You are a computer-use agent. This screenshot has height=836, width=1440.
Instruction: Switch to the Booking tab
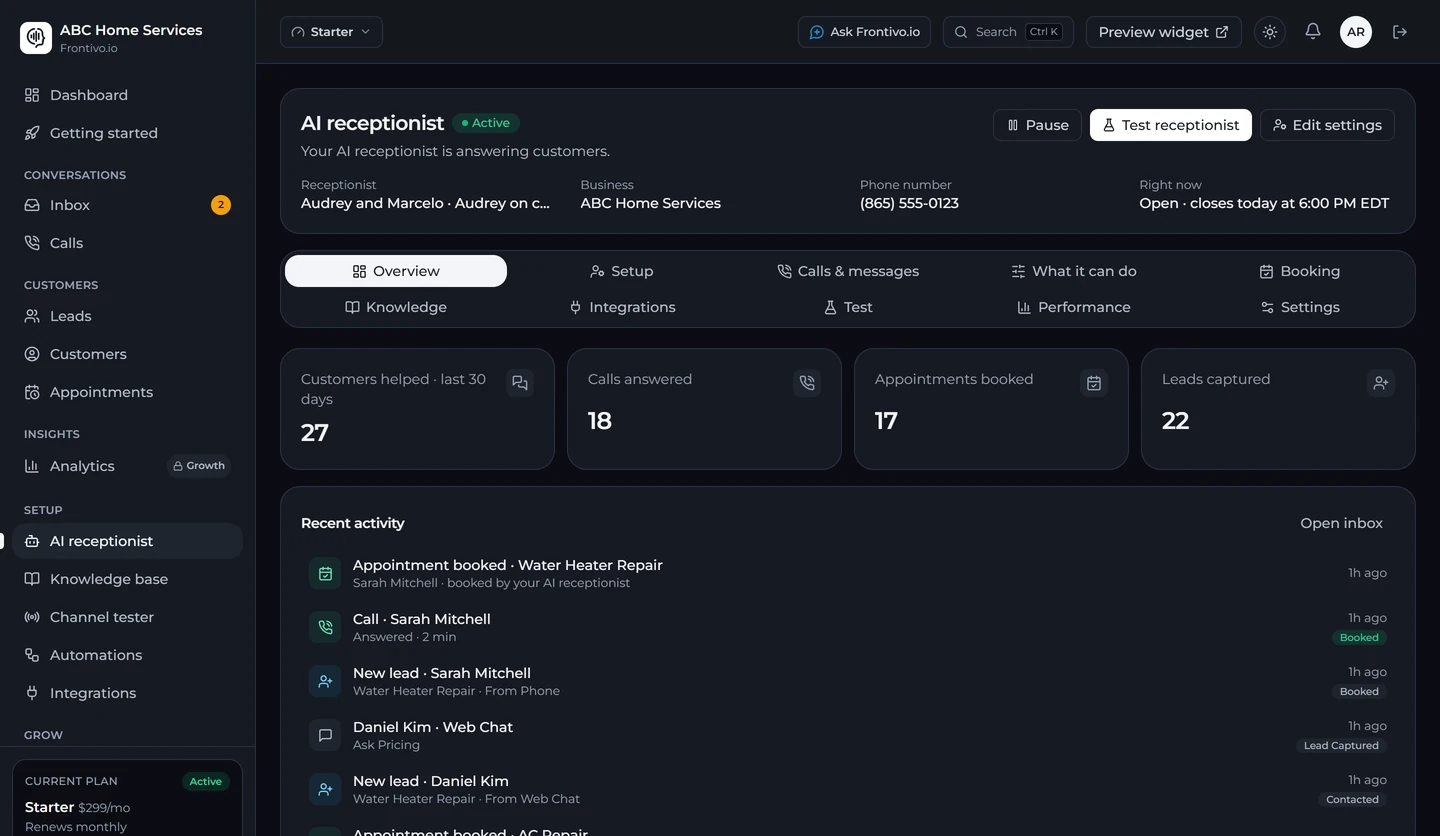point(1300,271)
